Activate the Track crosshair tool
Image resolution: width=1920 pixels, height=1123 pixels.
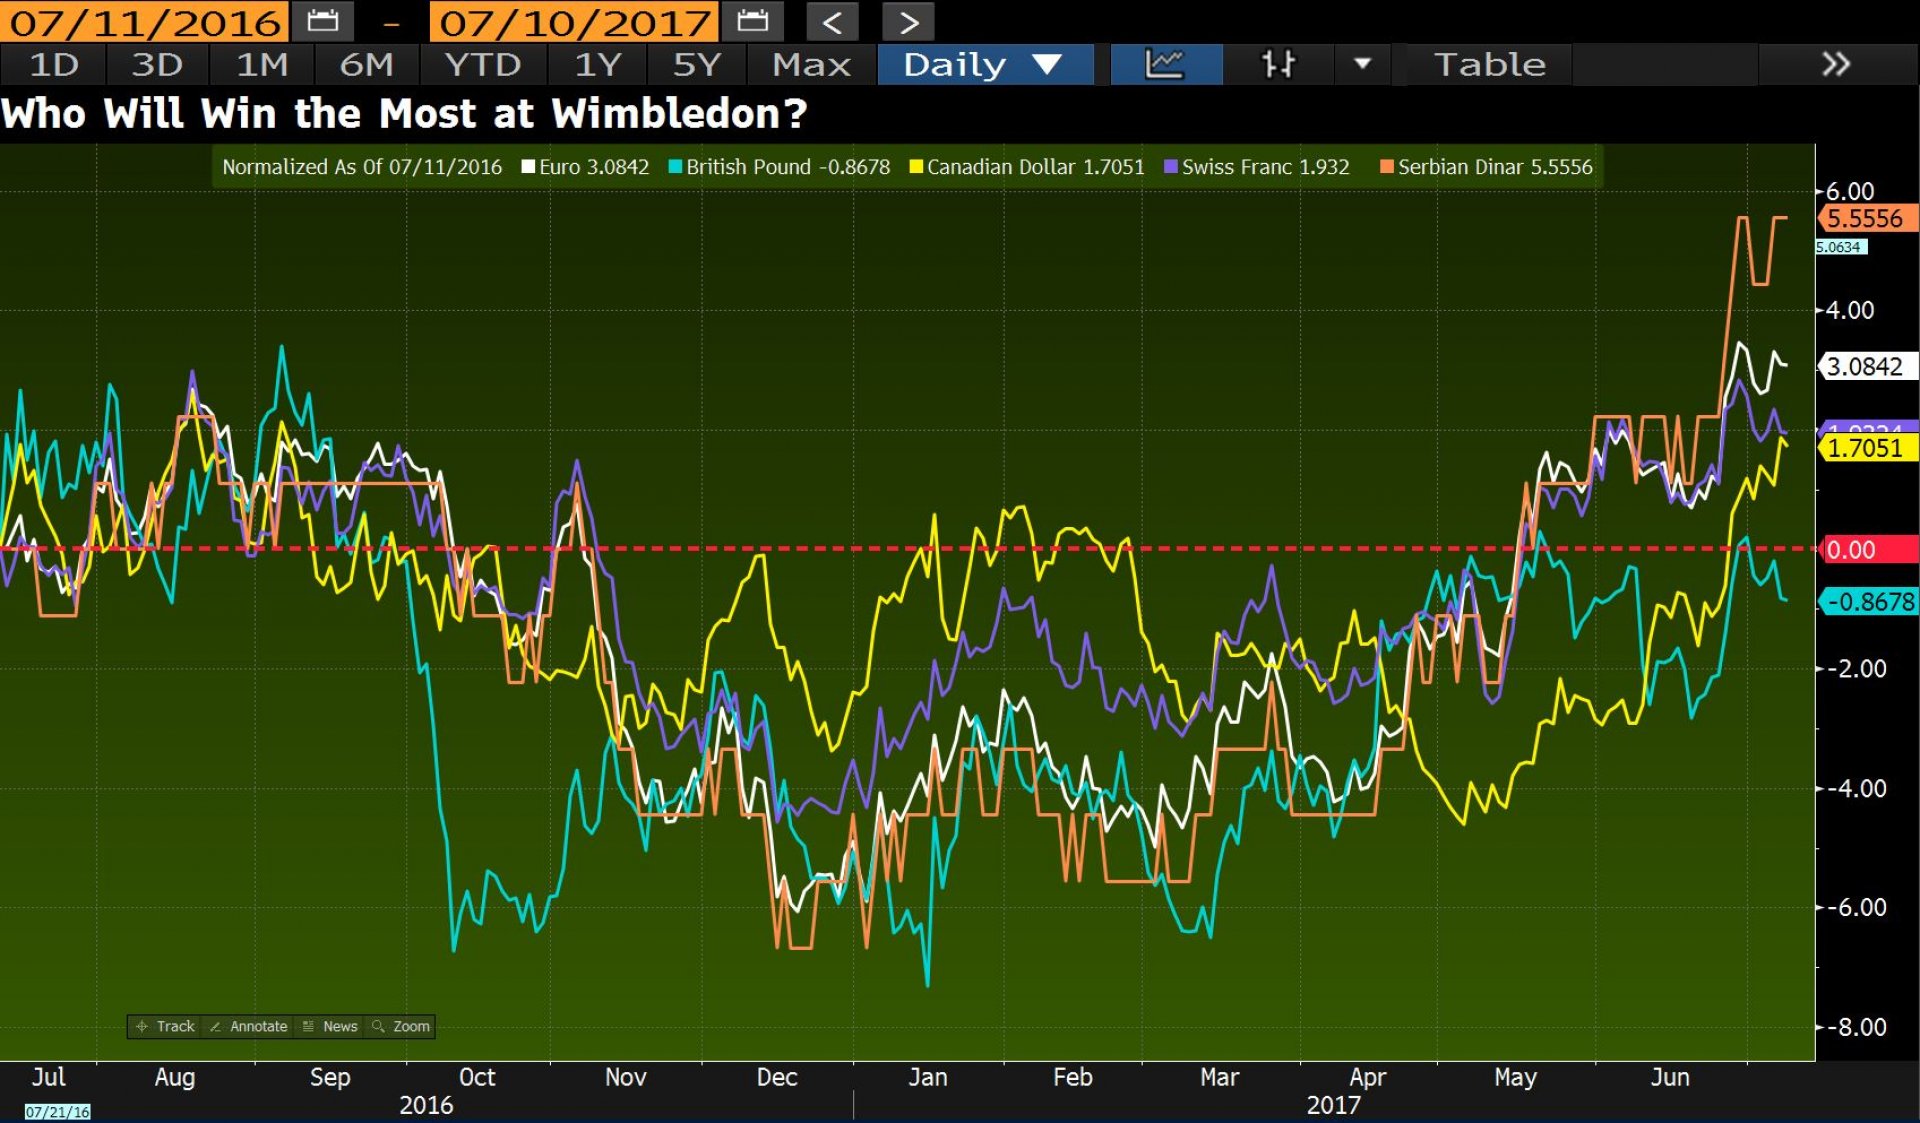pyautogui.click(x=166, y=1026)
